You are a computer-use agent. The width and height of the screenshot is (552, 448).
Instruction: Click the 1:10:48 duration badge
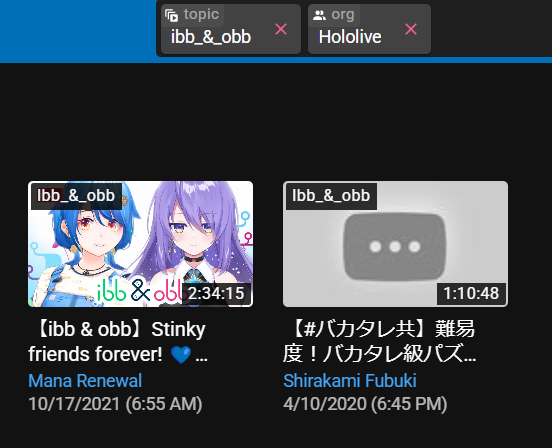click(471, 293)
